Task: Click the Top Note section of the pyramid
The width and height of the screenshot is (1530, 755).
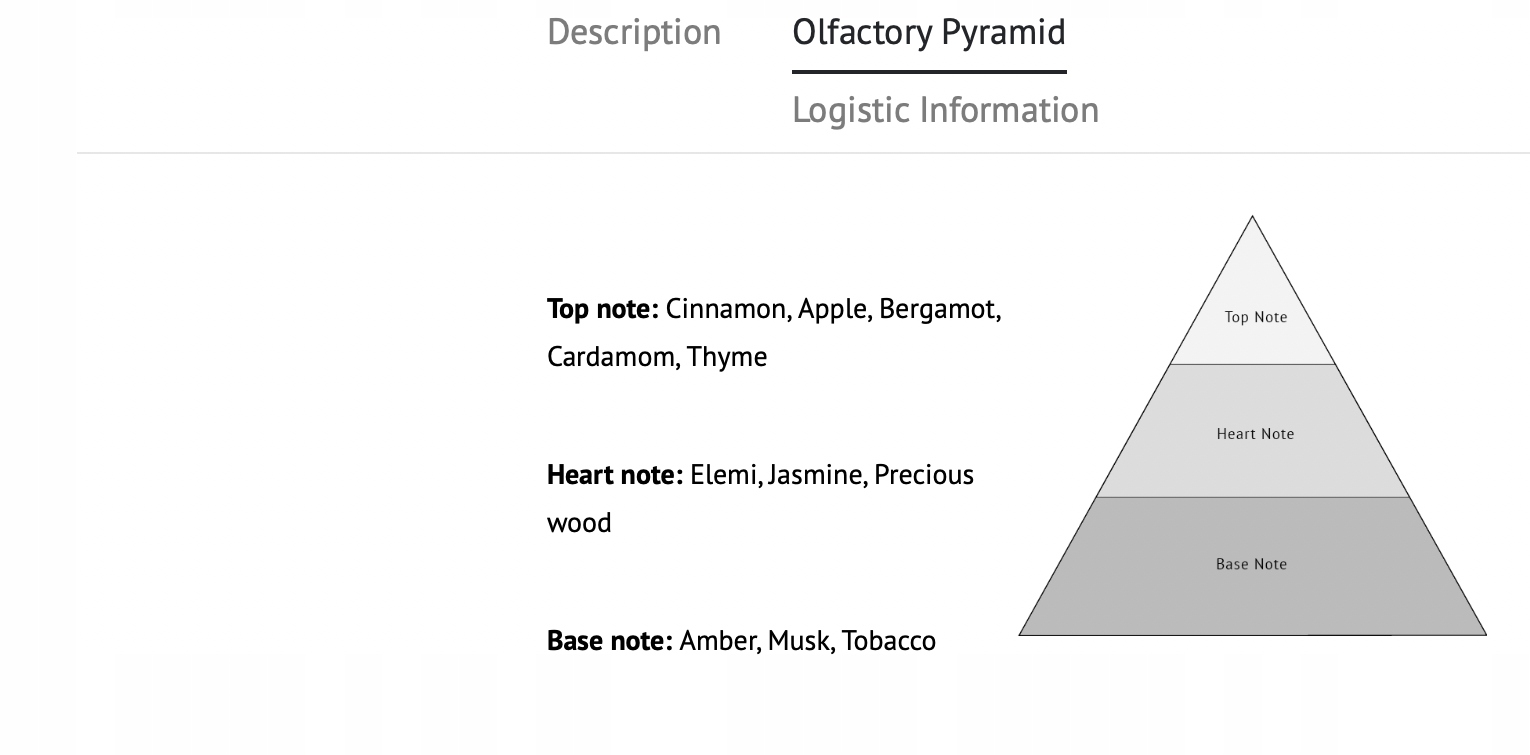Action: tap(1255, 317)
